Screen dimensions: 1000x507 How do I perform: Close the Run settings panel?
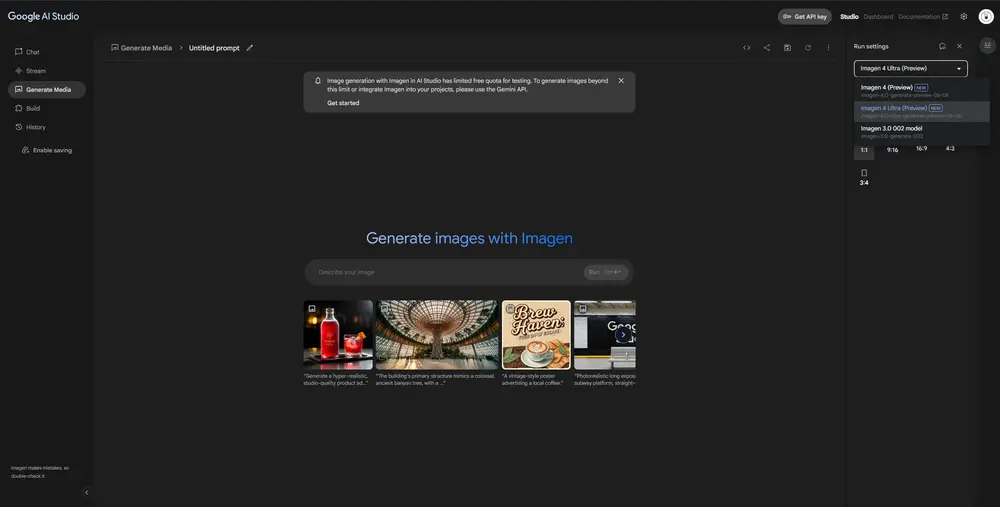coord(959,47)
